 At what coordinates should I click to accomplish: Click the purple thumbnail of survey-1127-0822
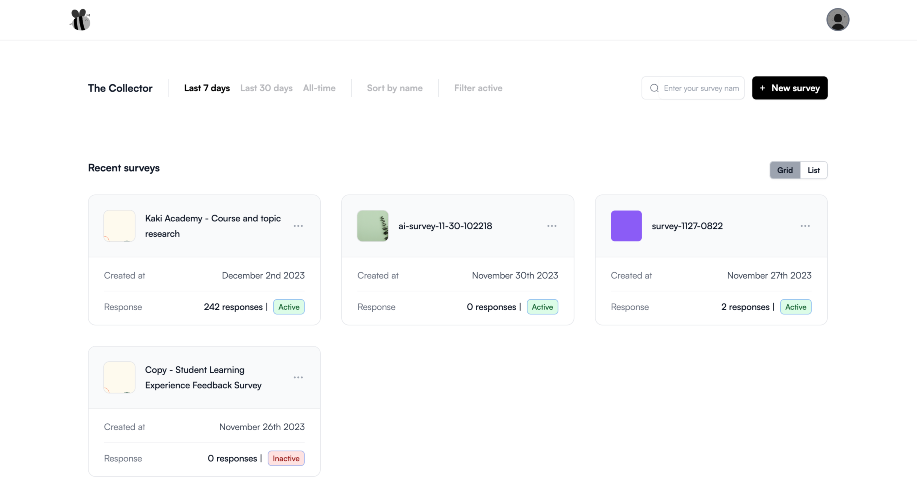tap(626, 226)
